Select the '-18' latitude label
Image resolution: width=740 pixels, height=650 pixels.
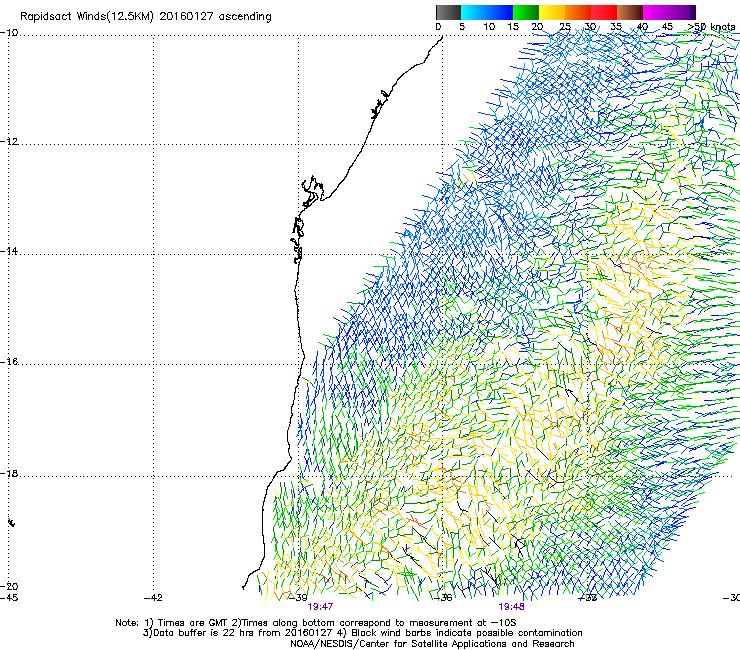(x=9, y=473)
